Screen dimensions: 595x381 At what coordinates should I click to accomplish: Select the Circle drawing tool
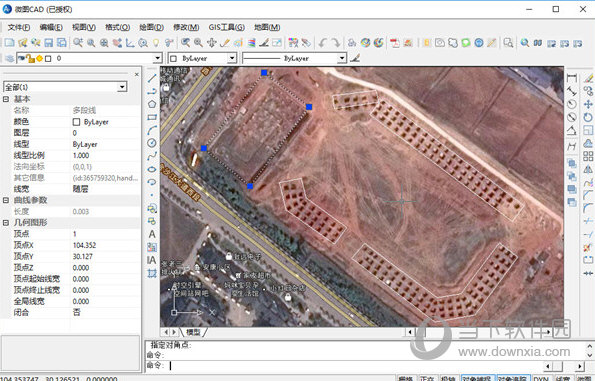click(x=152, y=143)
